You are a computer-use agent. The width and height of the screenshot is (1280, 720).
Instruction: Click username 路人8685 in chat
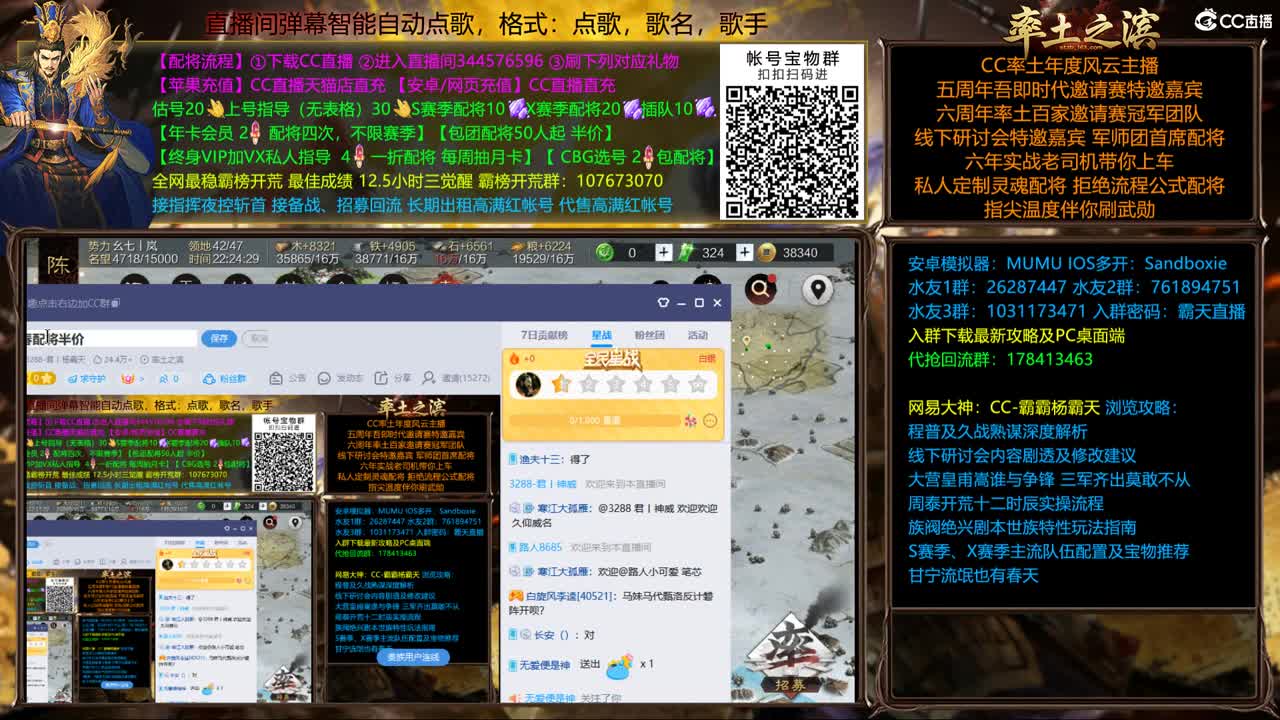pos(540,547)
